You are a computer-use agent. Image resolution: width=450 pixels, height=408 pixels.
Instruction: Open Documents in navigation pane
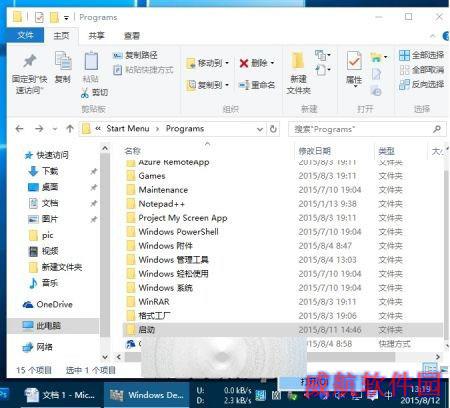pos(43,203)
